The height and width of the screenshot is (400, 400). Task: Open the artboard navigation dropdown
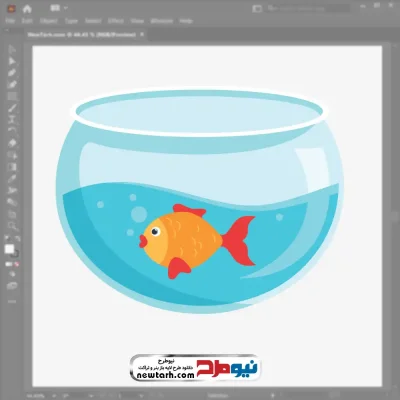tap(141, 396)
